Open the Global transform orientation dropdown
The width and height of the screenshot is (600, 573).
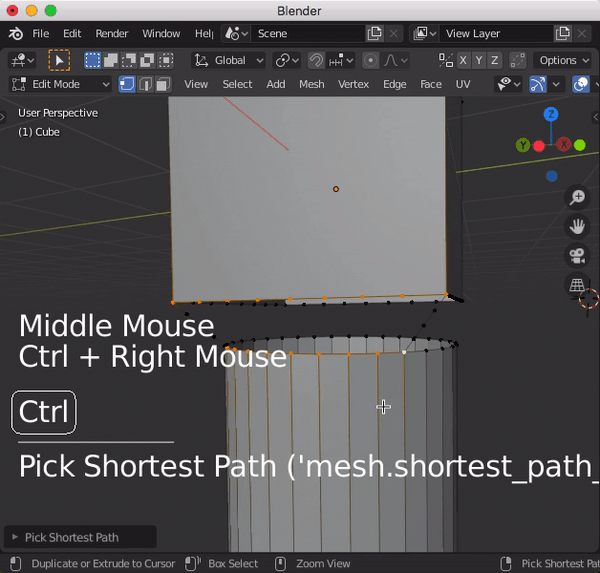[229, 60]
